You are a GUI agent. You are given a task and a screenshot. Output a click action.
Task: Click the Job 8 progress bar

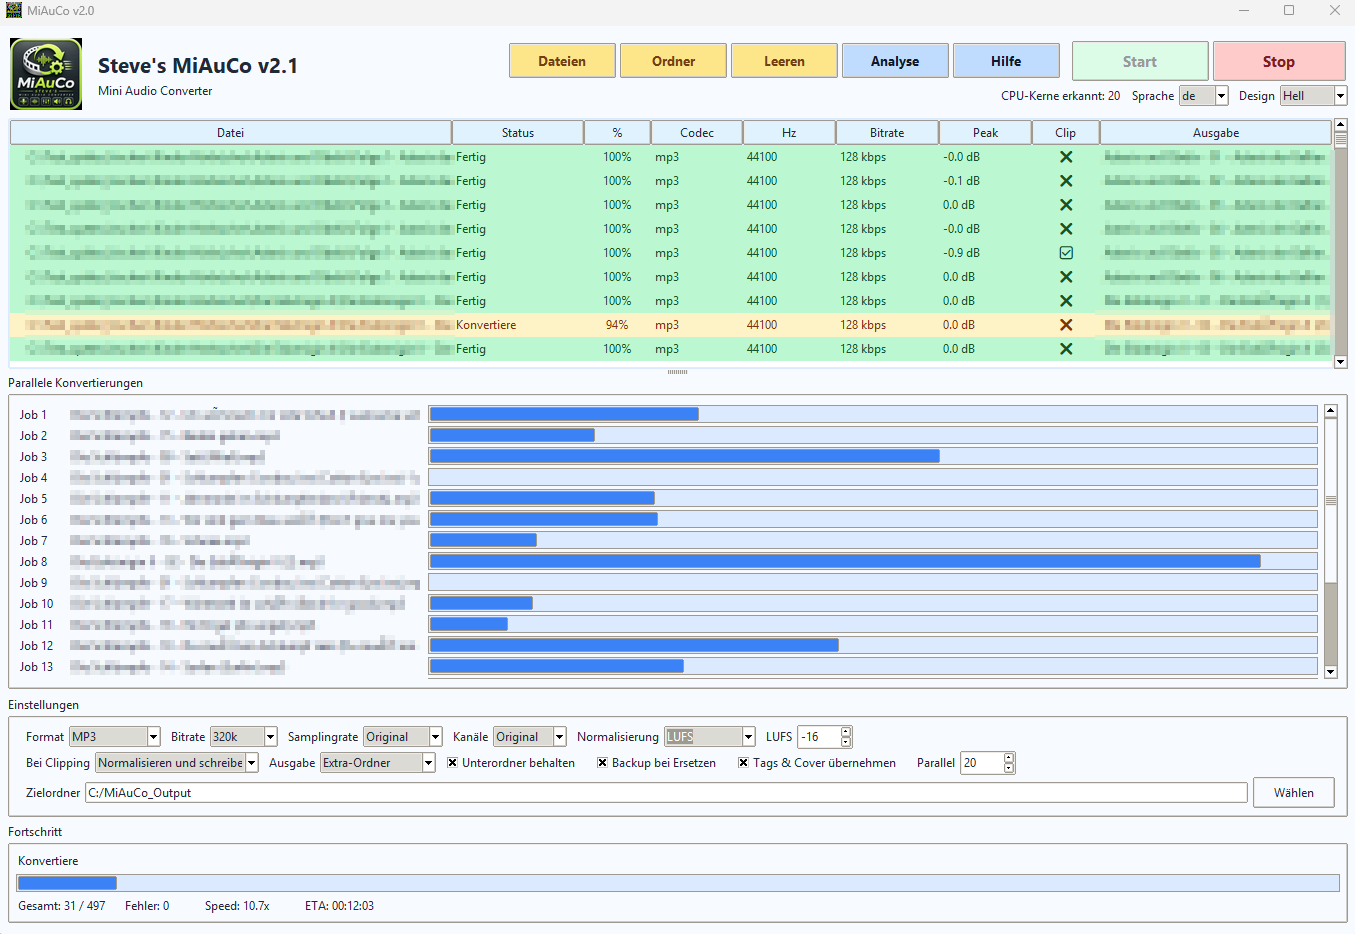pyautogui.click(x=873, y=561)
